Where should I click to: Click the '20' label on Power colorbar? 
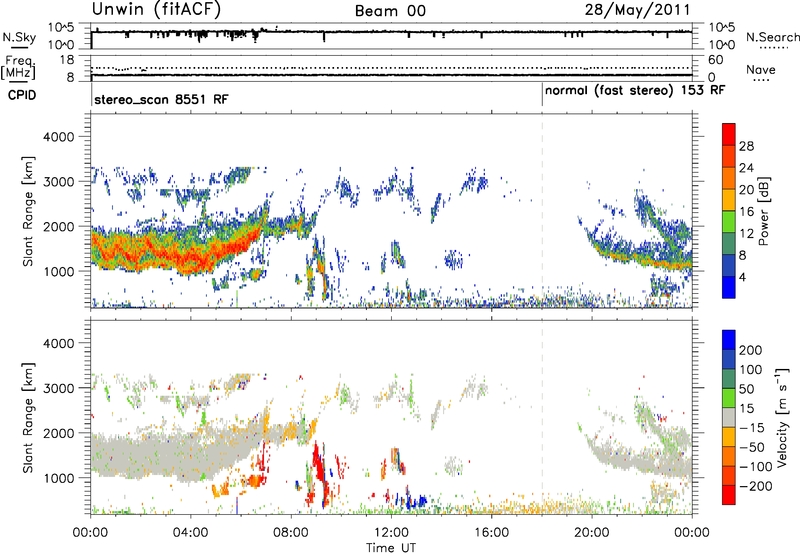point(746,190)
